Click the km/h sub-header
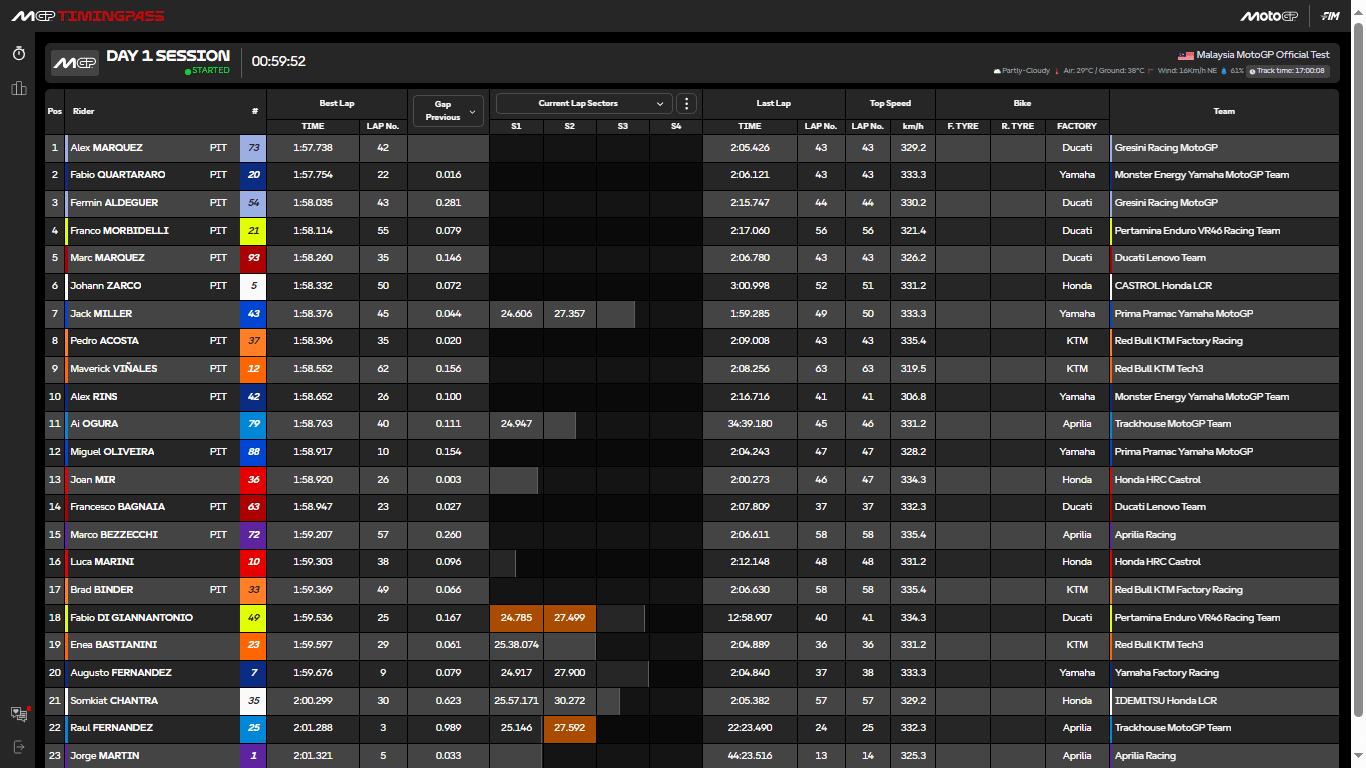 (x=912, y=126)
